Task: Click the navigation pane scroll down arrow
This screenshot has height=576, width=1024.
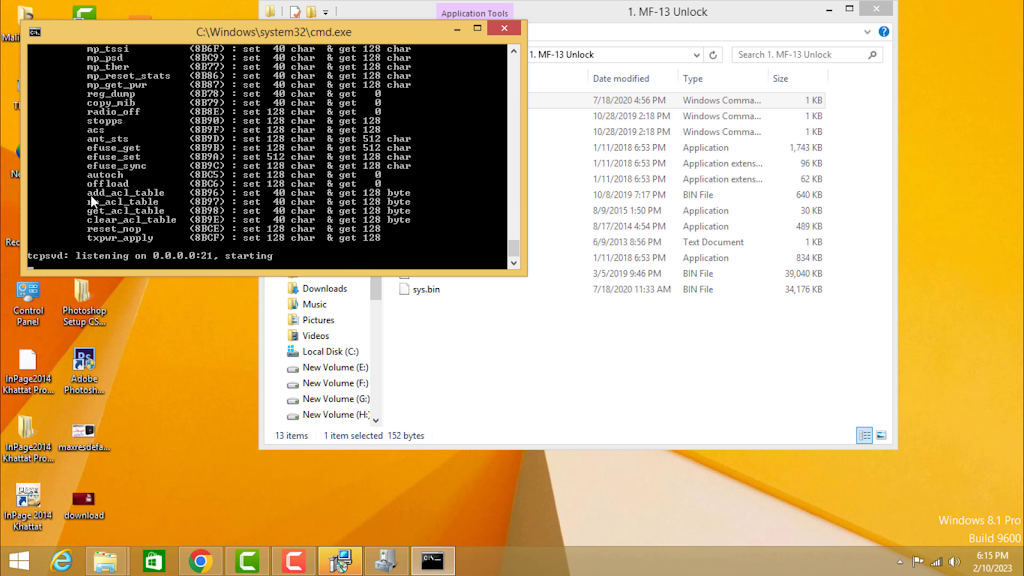Action: point(376,421)
